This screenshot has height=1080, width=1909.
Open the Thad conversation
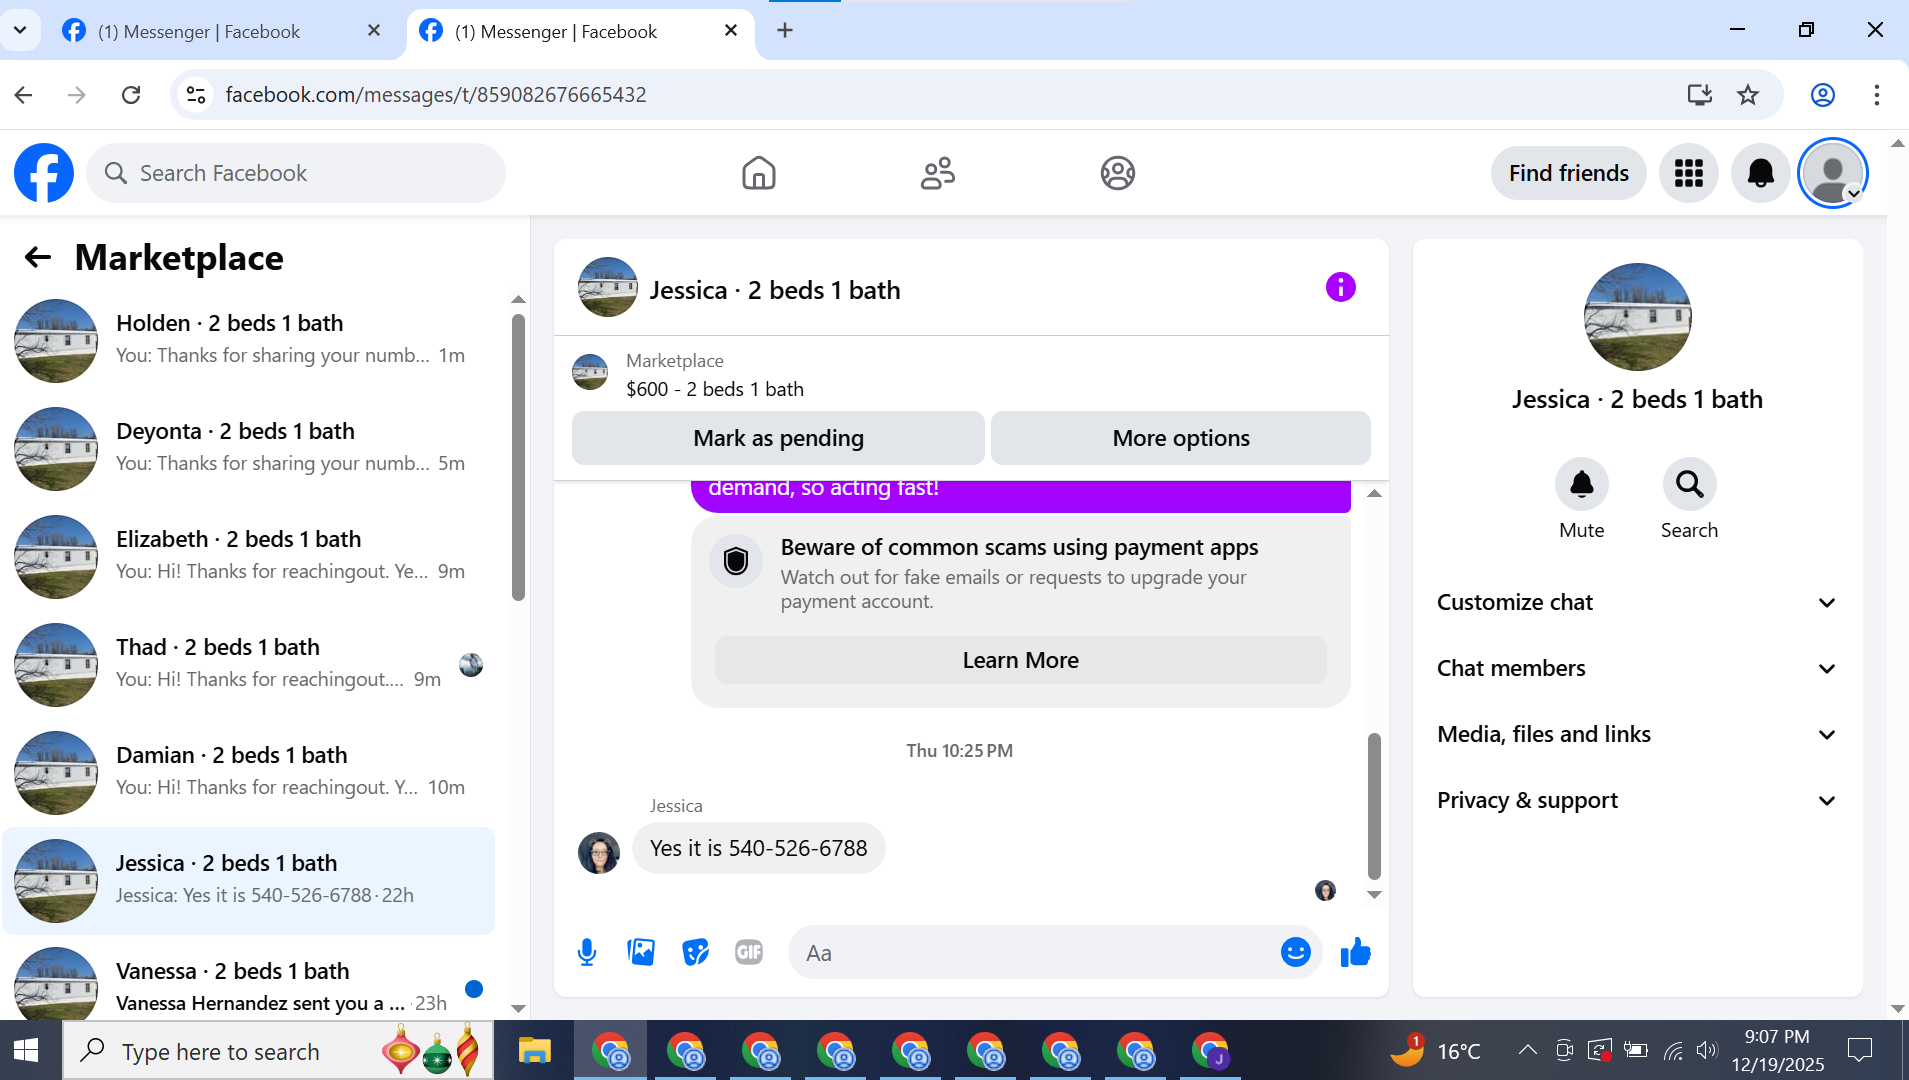pos(250,664)
